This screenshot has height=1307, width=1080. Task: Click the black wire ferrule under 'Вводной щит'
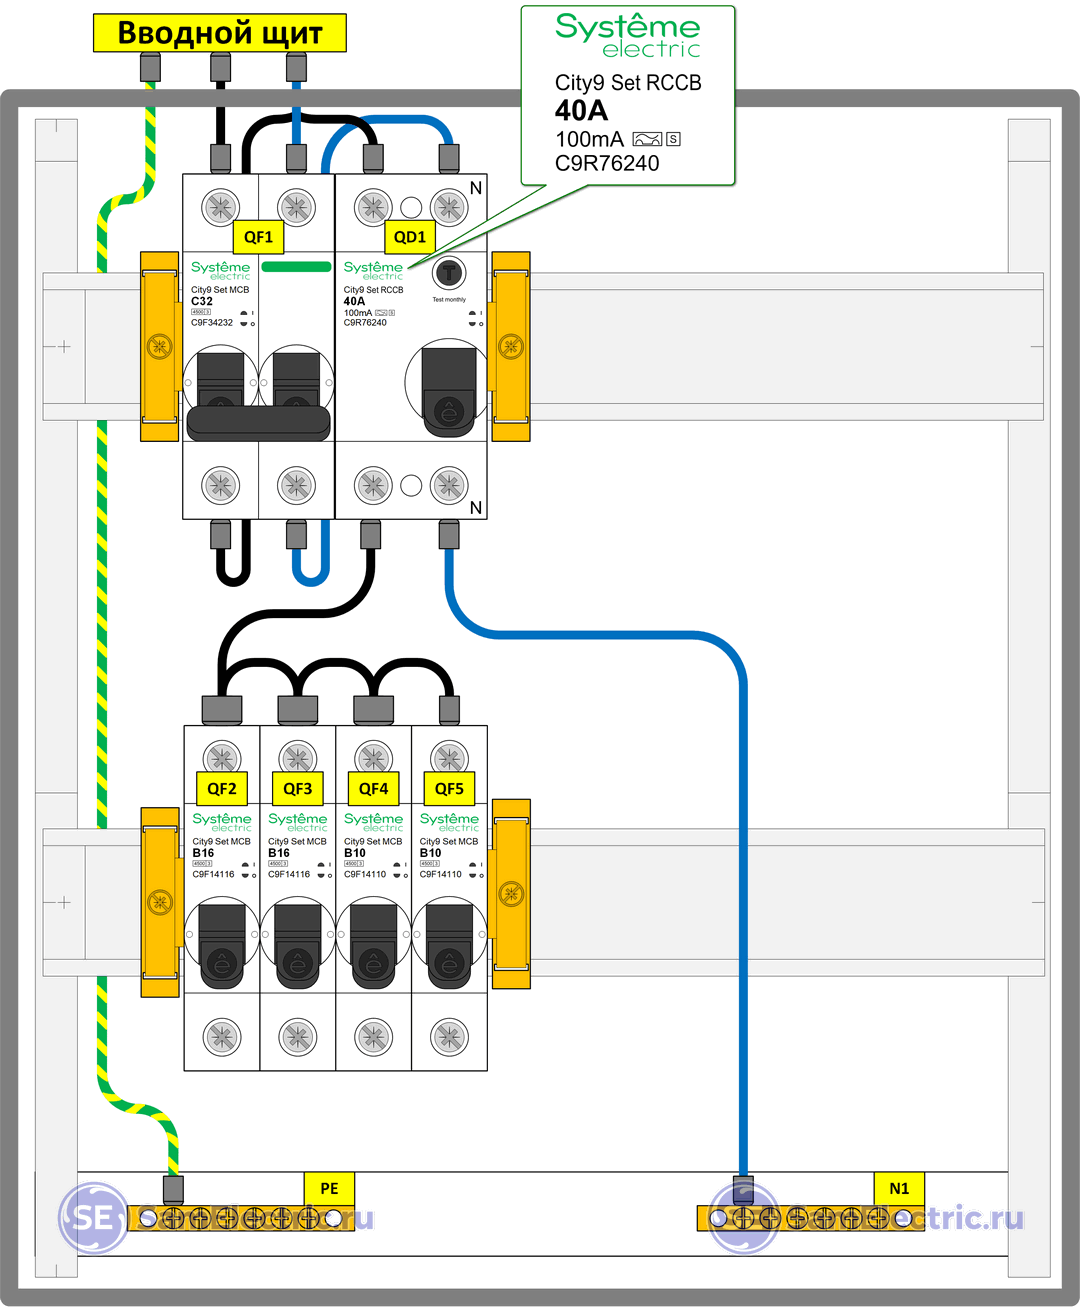(x=220, y=67)
